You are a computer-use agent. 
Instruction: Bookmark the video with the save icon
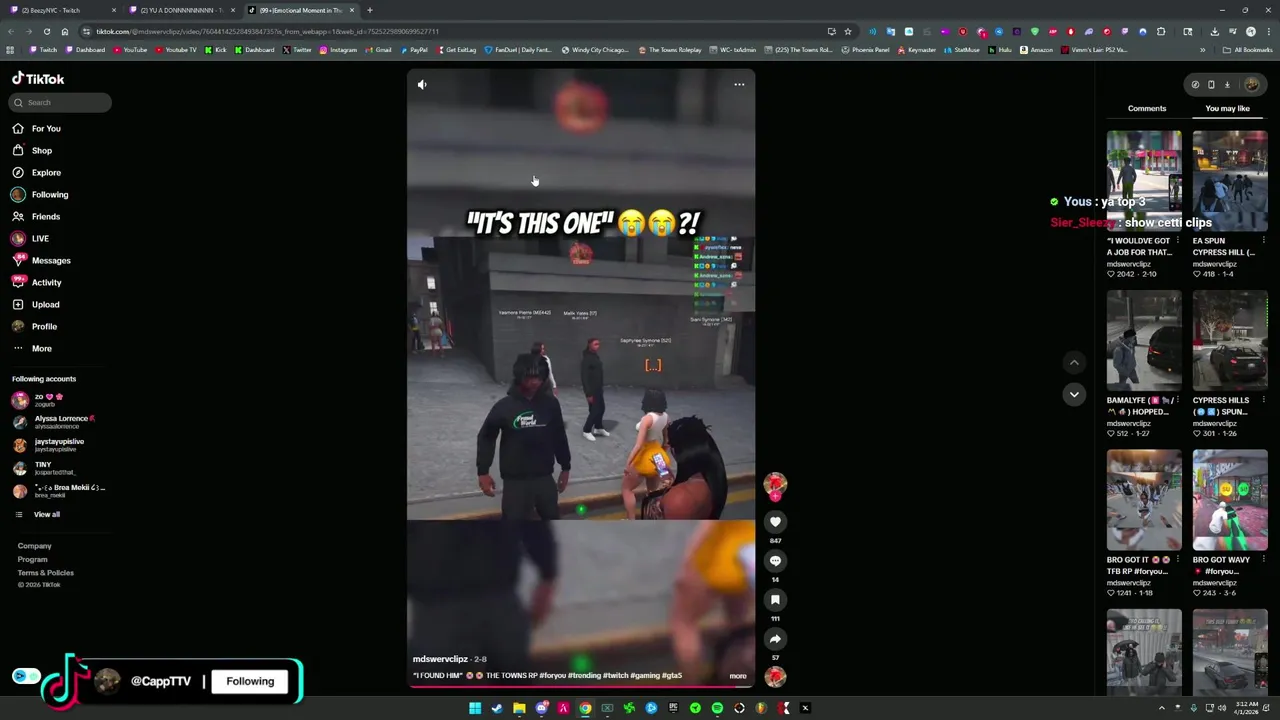click(775, 600)
